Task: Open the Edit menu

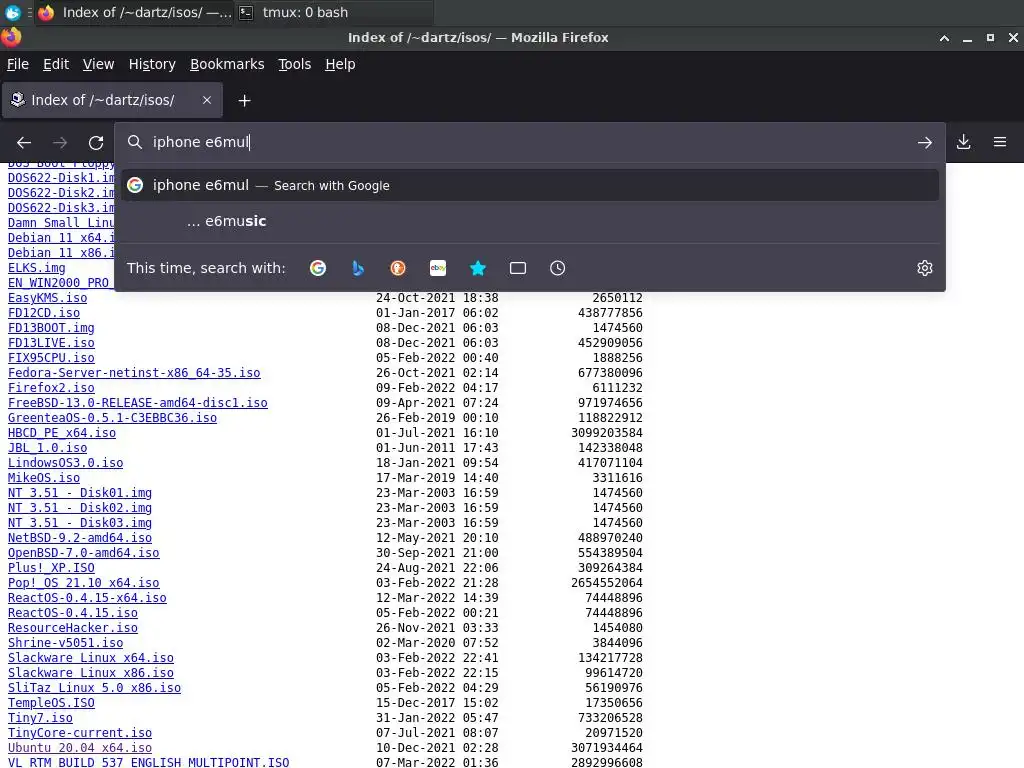Action: pos(56,64)
